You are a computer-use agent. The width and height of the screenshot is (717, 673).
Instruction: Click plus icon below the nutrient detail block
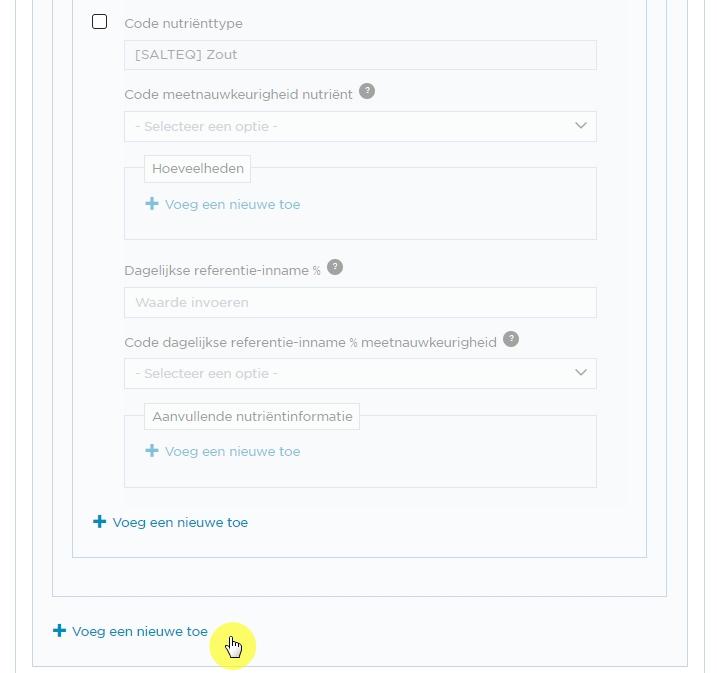click(x=100, y=522)
